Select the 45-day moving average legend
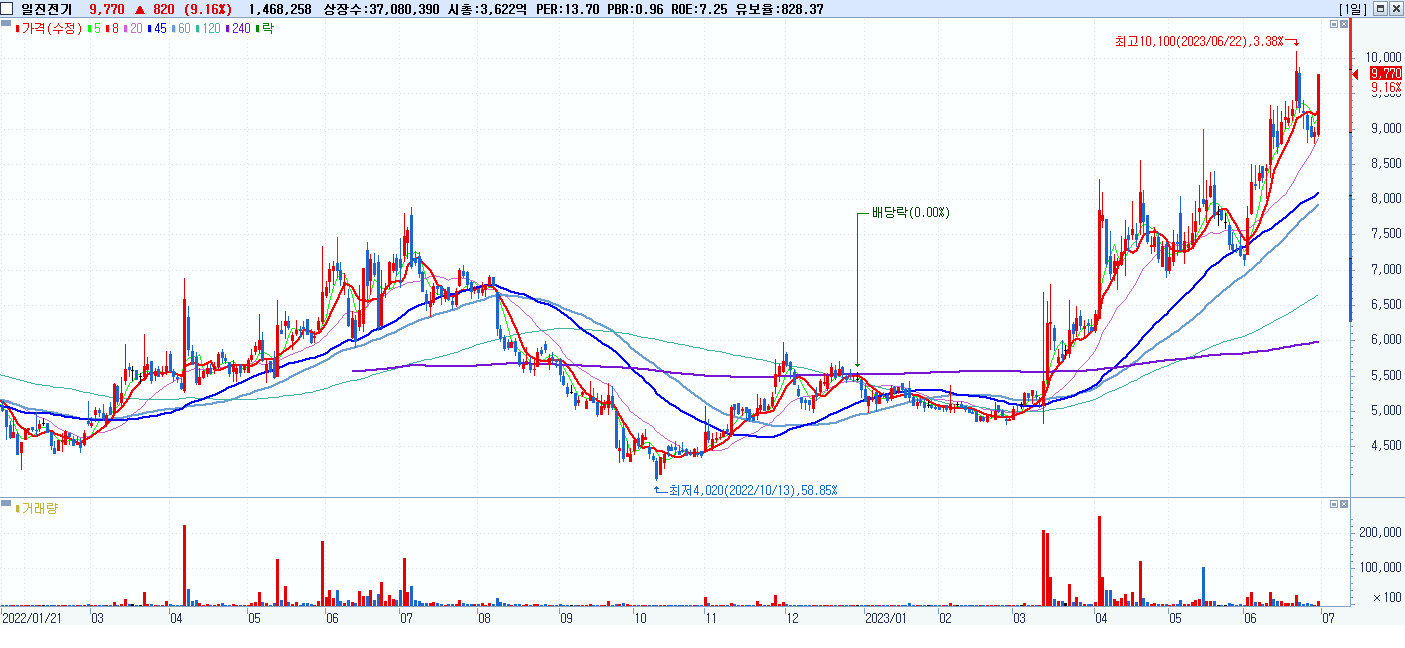Image resolution: width=1405 pixels, height=648 pixels. tap(157, 29)
